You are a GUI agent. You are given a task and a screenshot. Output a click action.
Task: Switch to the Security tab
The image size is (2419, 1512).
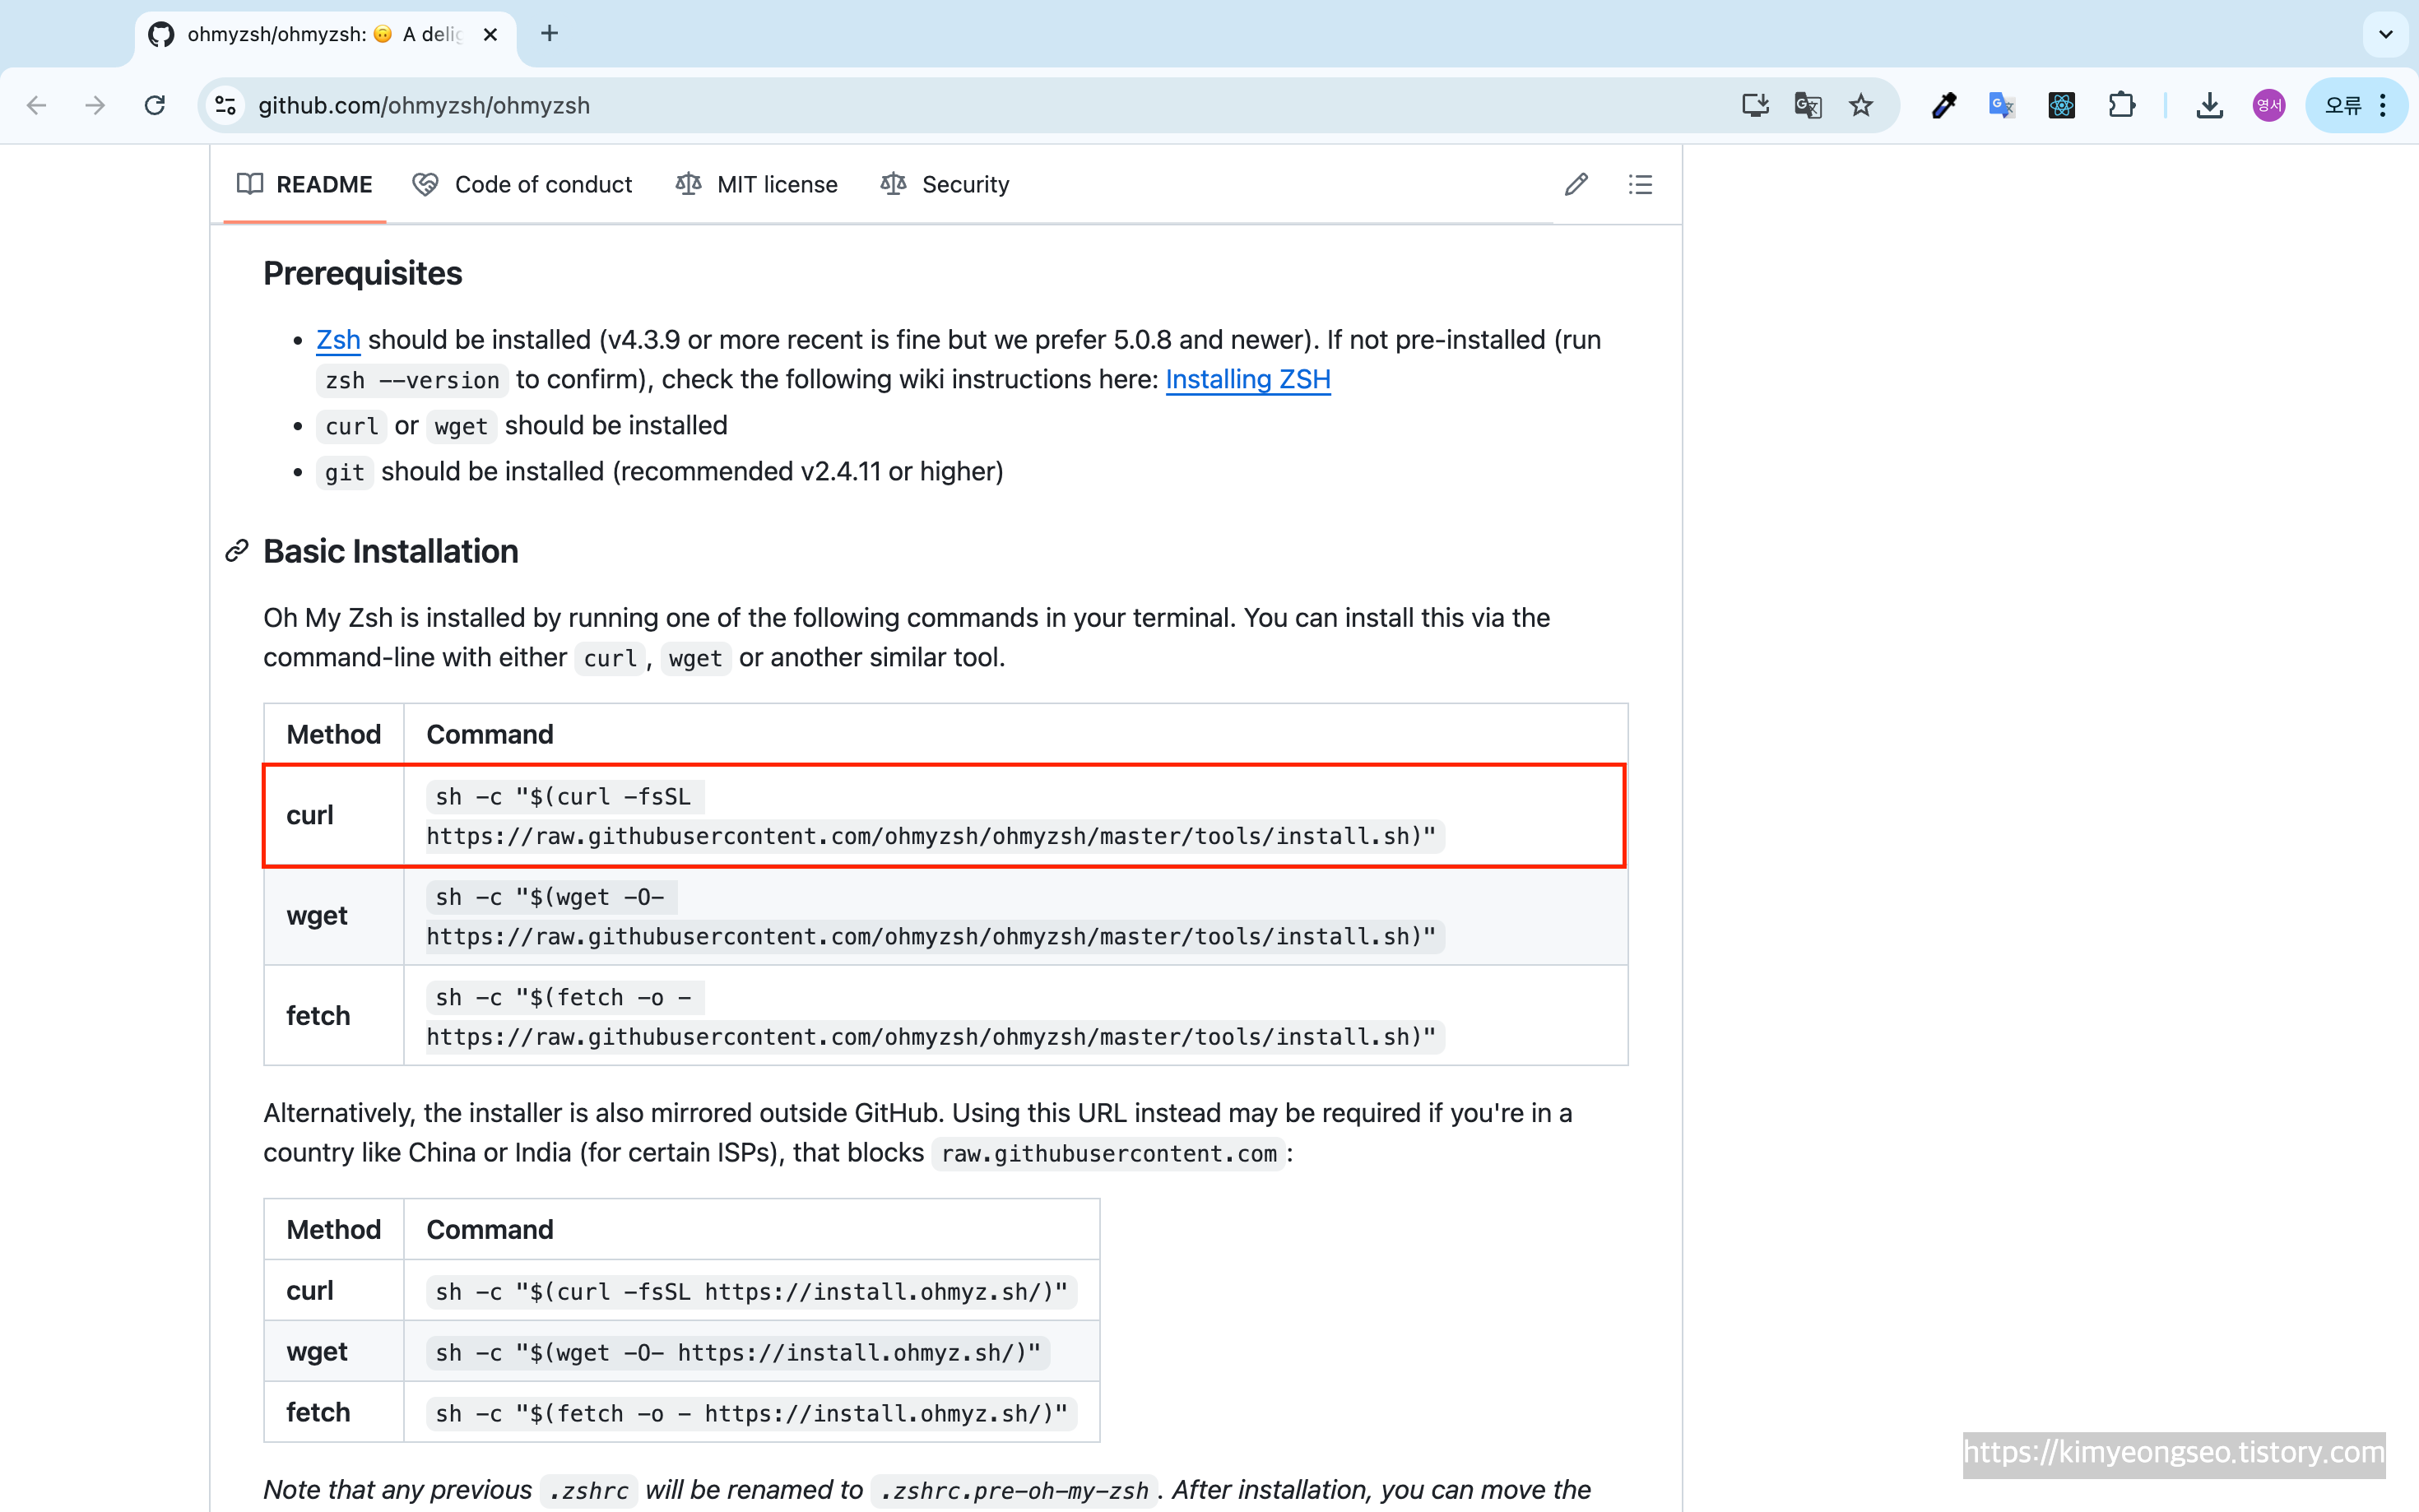[945, 184]
